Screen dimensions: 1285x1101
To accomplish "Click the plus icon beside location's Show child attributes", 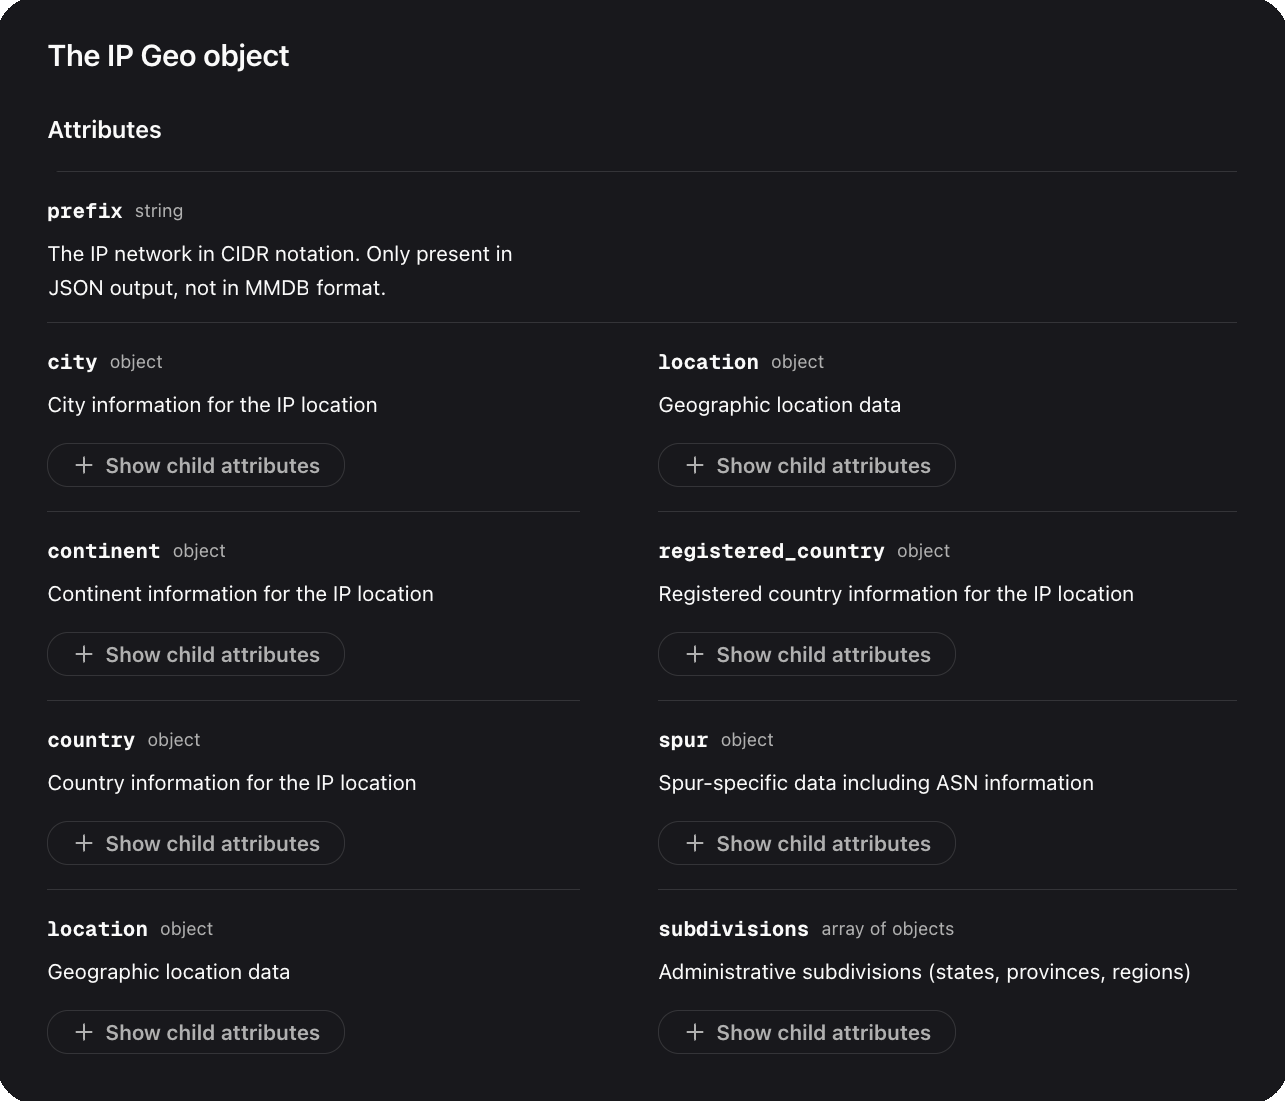I will [695, 465].
